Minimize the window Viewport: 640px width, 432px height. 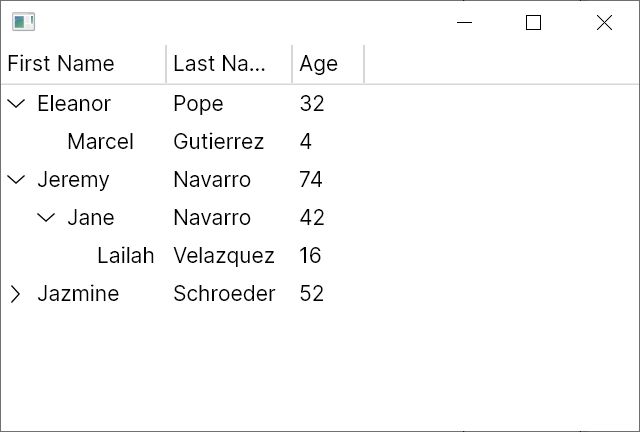click(x=463, y=23)
